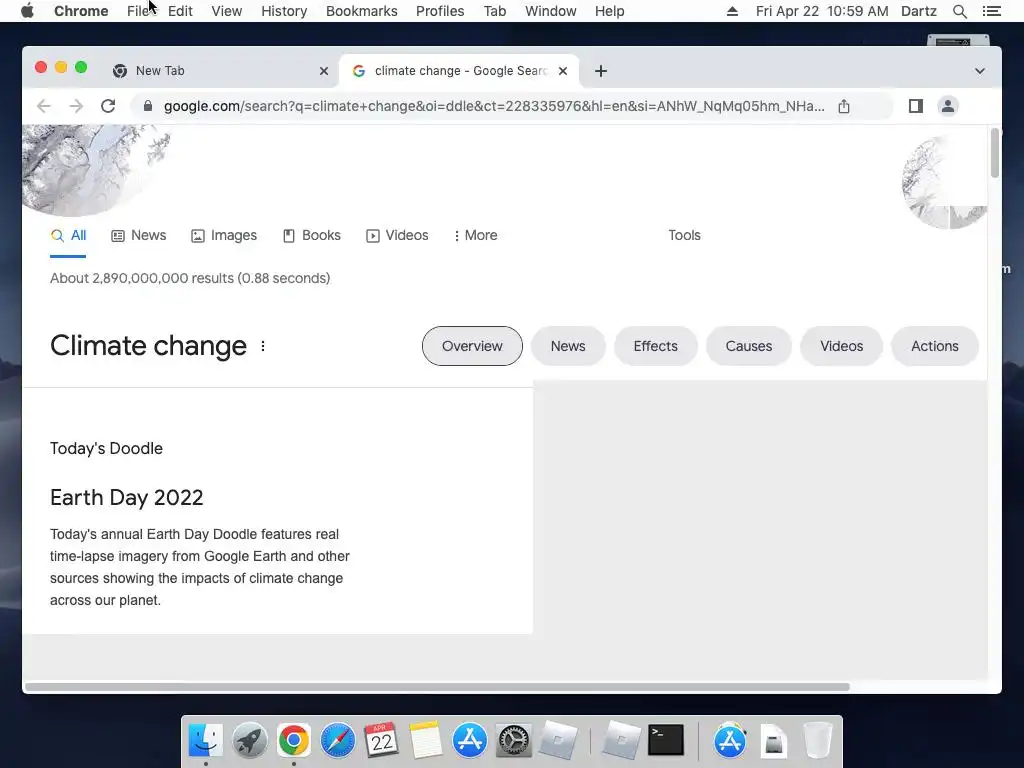Image resolution: width=1024 pixels, height=768 pixels.
Task: Switch to Books search results
Action: 312,235
